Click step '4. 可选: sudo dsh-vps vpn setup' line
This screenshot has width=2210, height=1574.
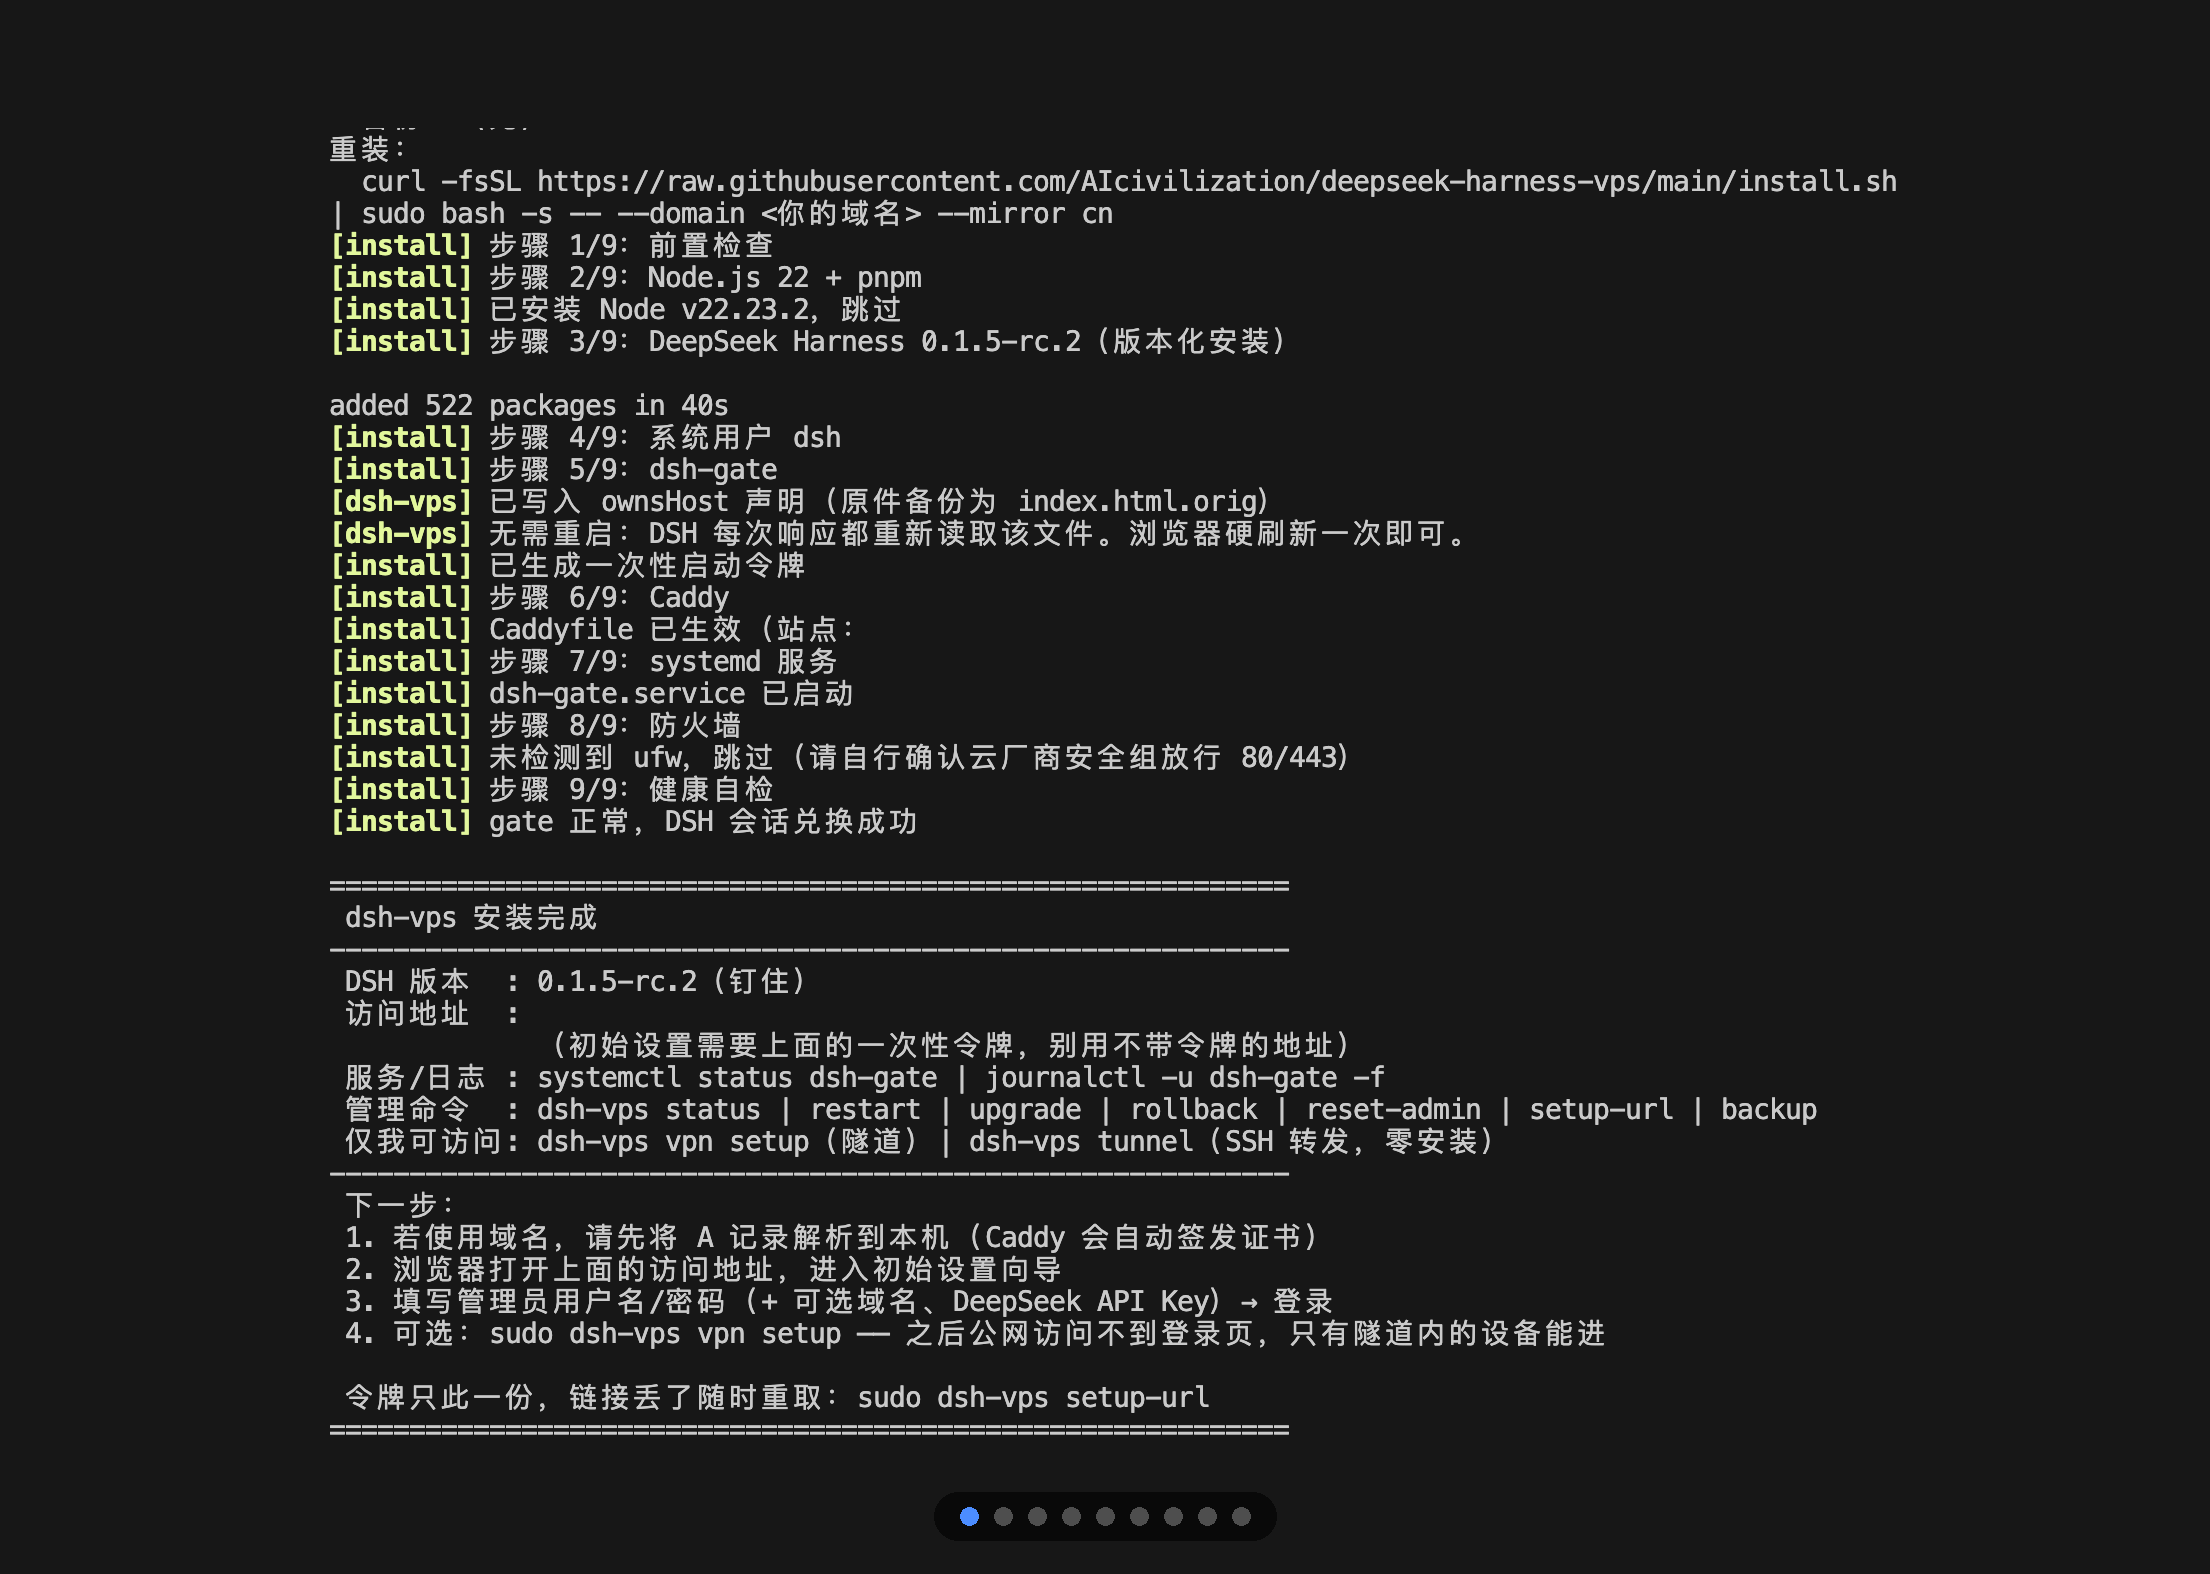pyautogui.click(x=975, y=1333)
